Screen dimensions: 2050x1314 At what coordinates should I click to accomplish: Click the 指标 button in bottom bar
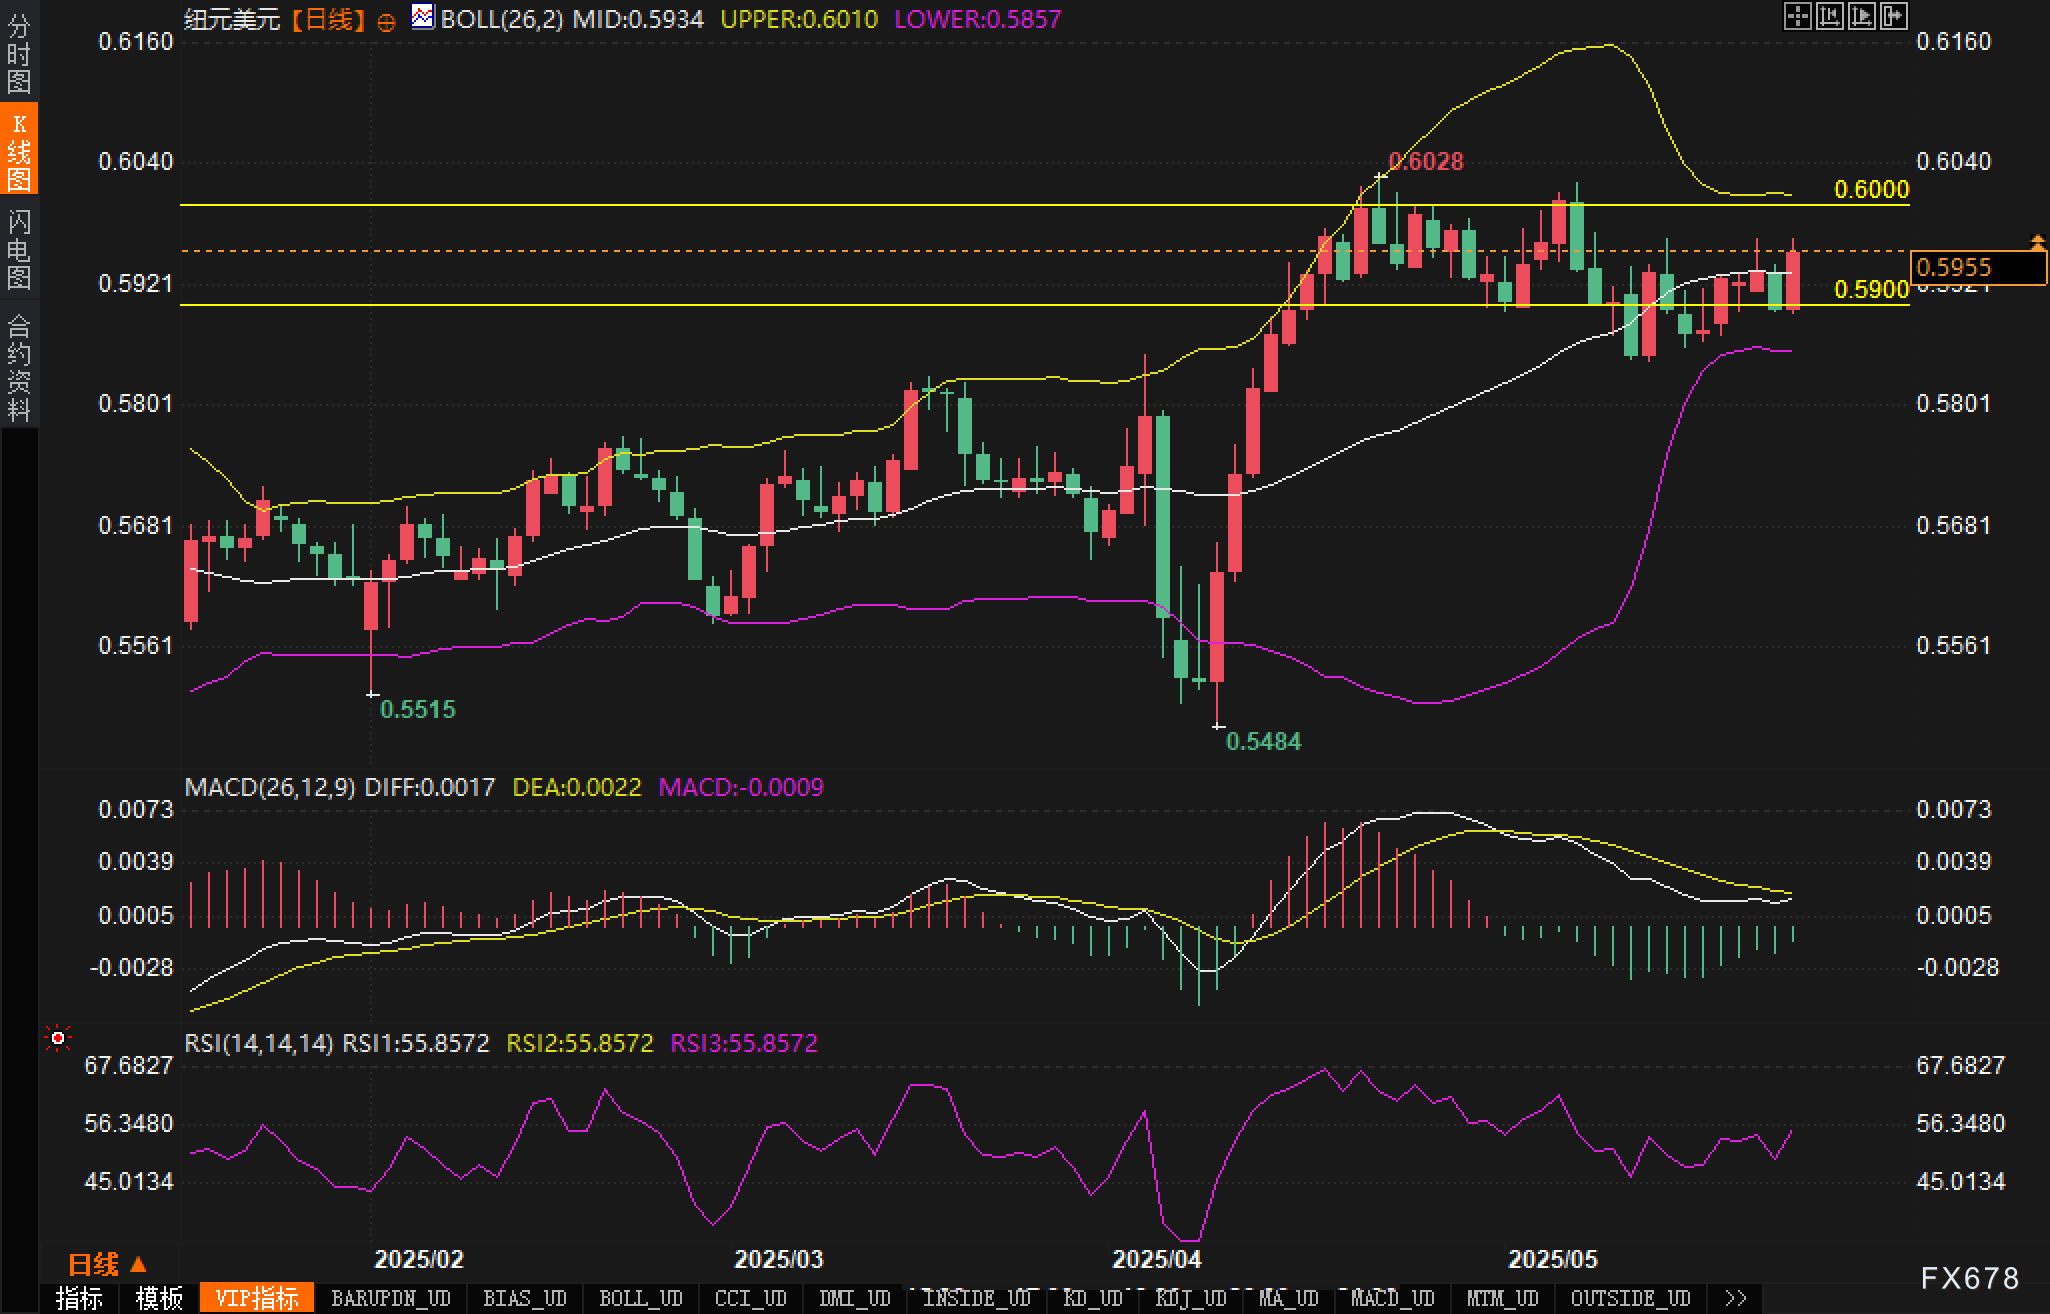80,1298
